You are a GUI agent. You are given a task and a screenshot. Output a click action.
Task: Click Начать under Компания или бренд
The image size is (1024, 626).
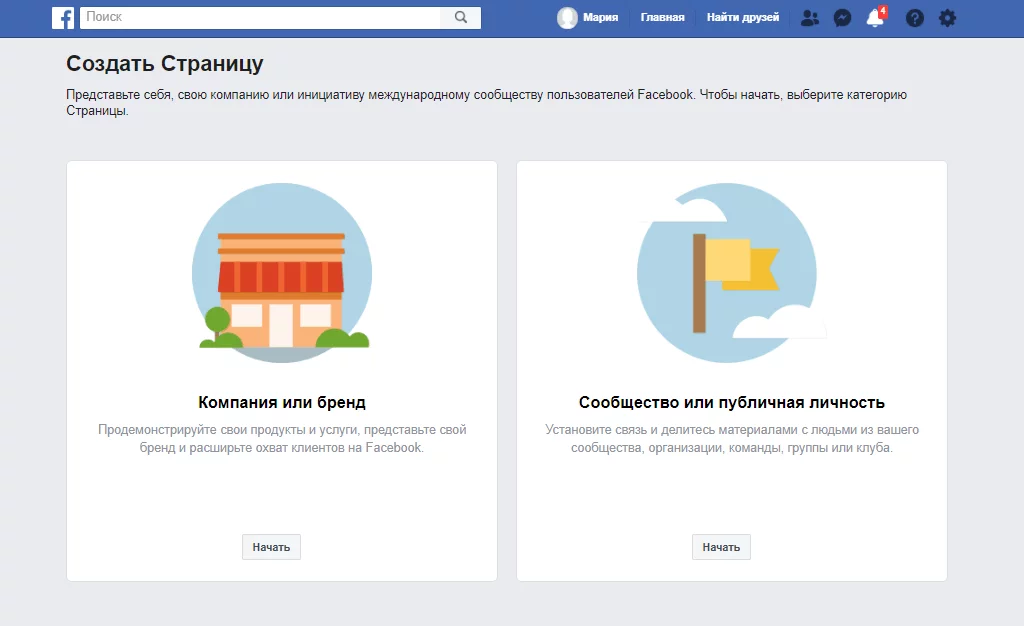point(271,547)
